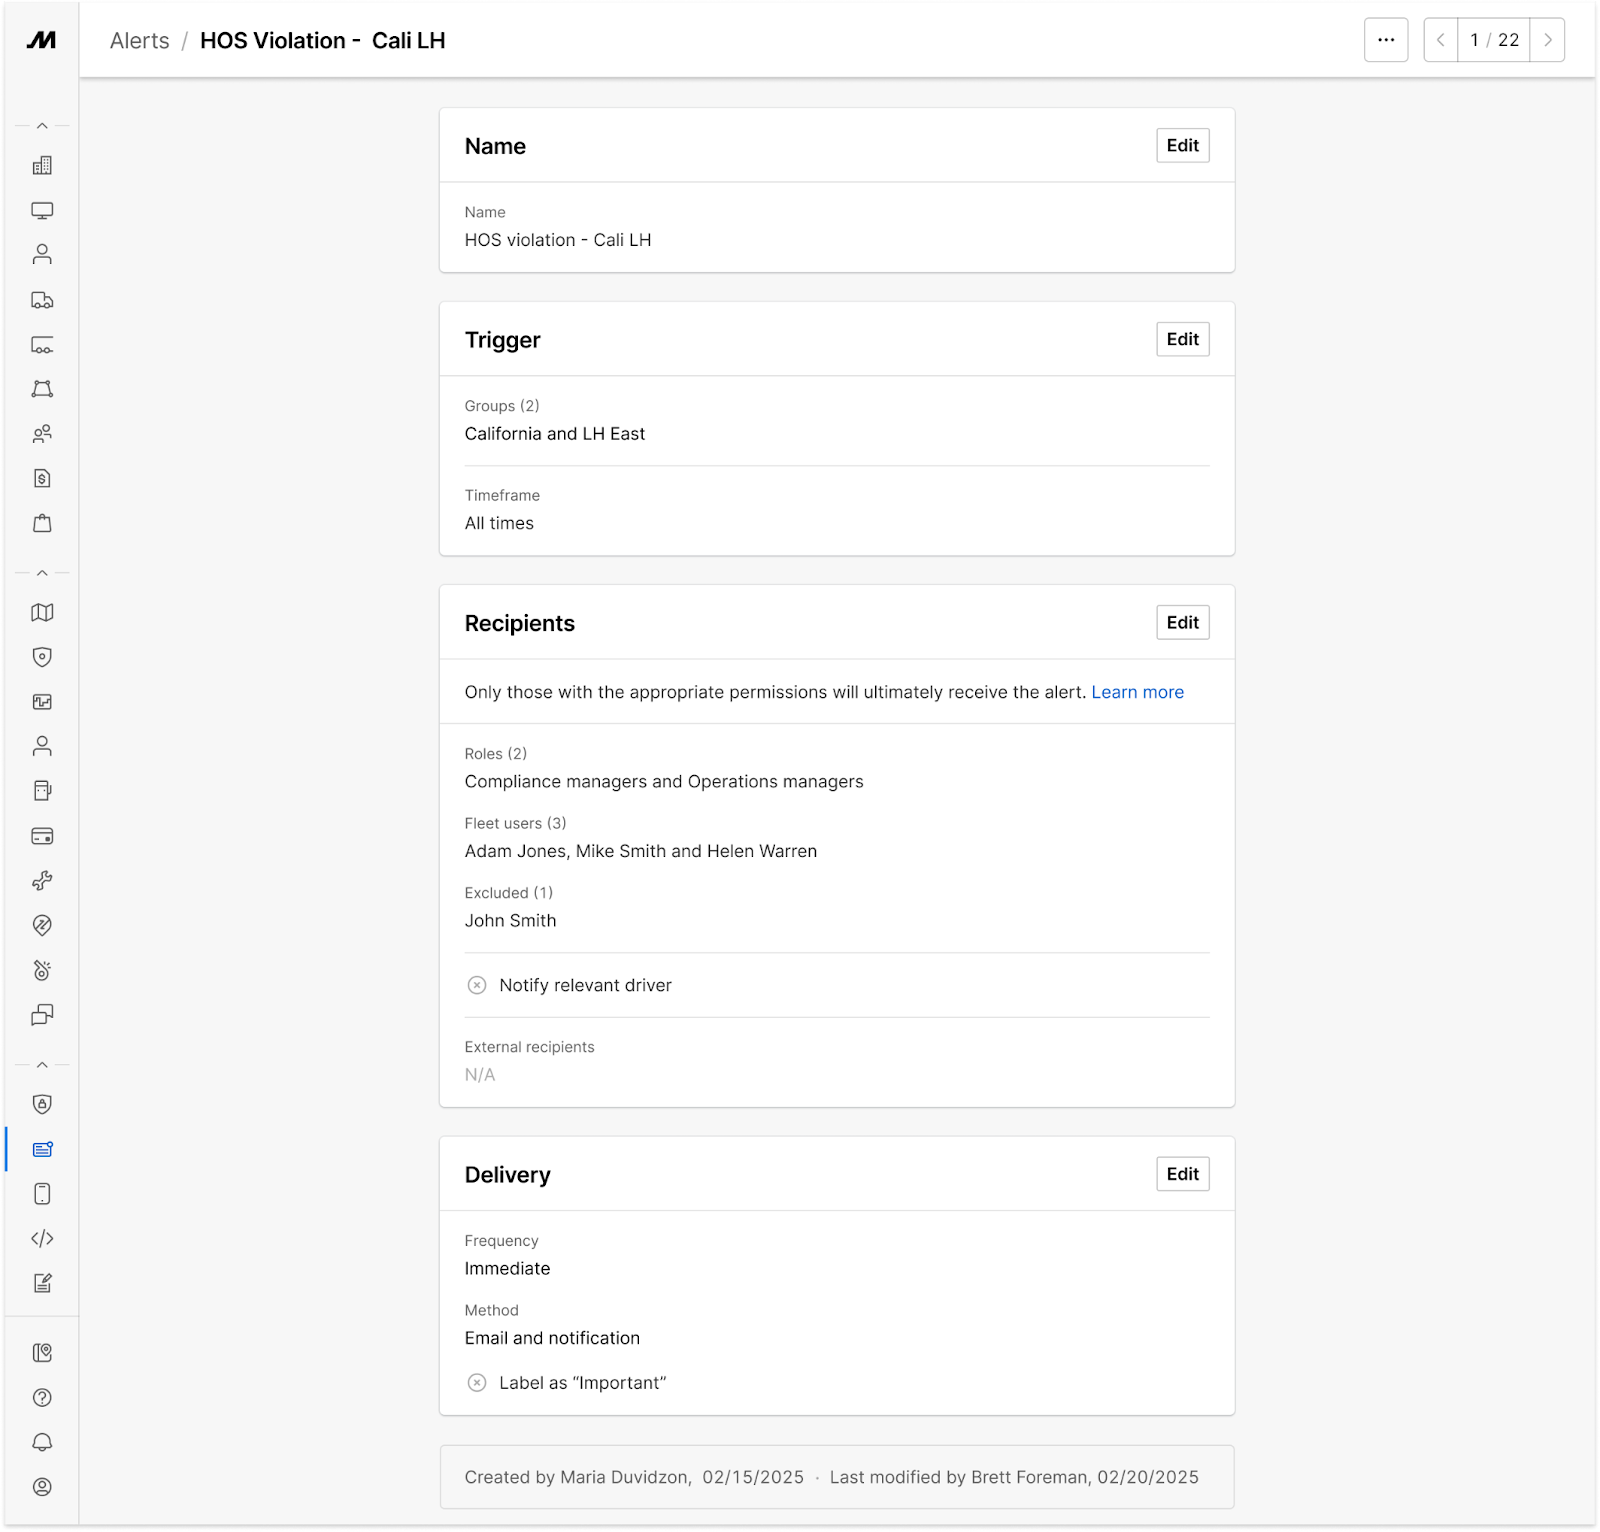Open the help question mark icon
Viewport: 1600px width, 1532px height.
point(42,1398)
